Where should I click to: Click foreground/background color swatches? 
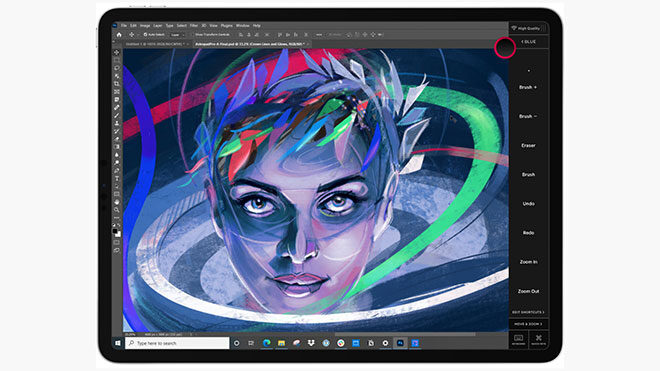(x=117, y=232)
